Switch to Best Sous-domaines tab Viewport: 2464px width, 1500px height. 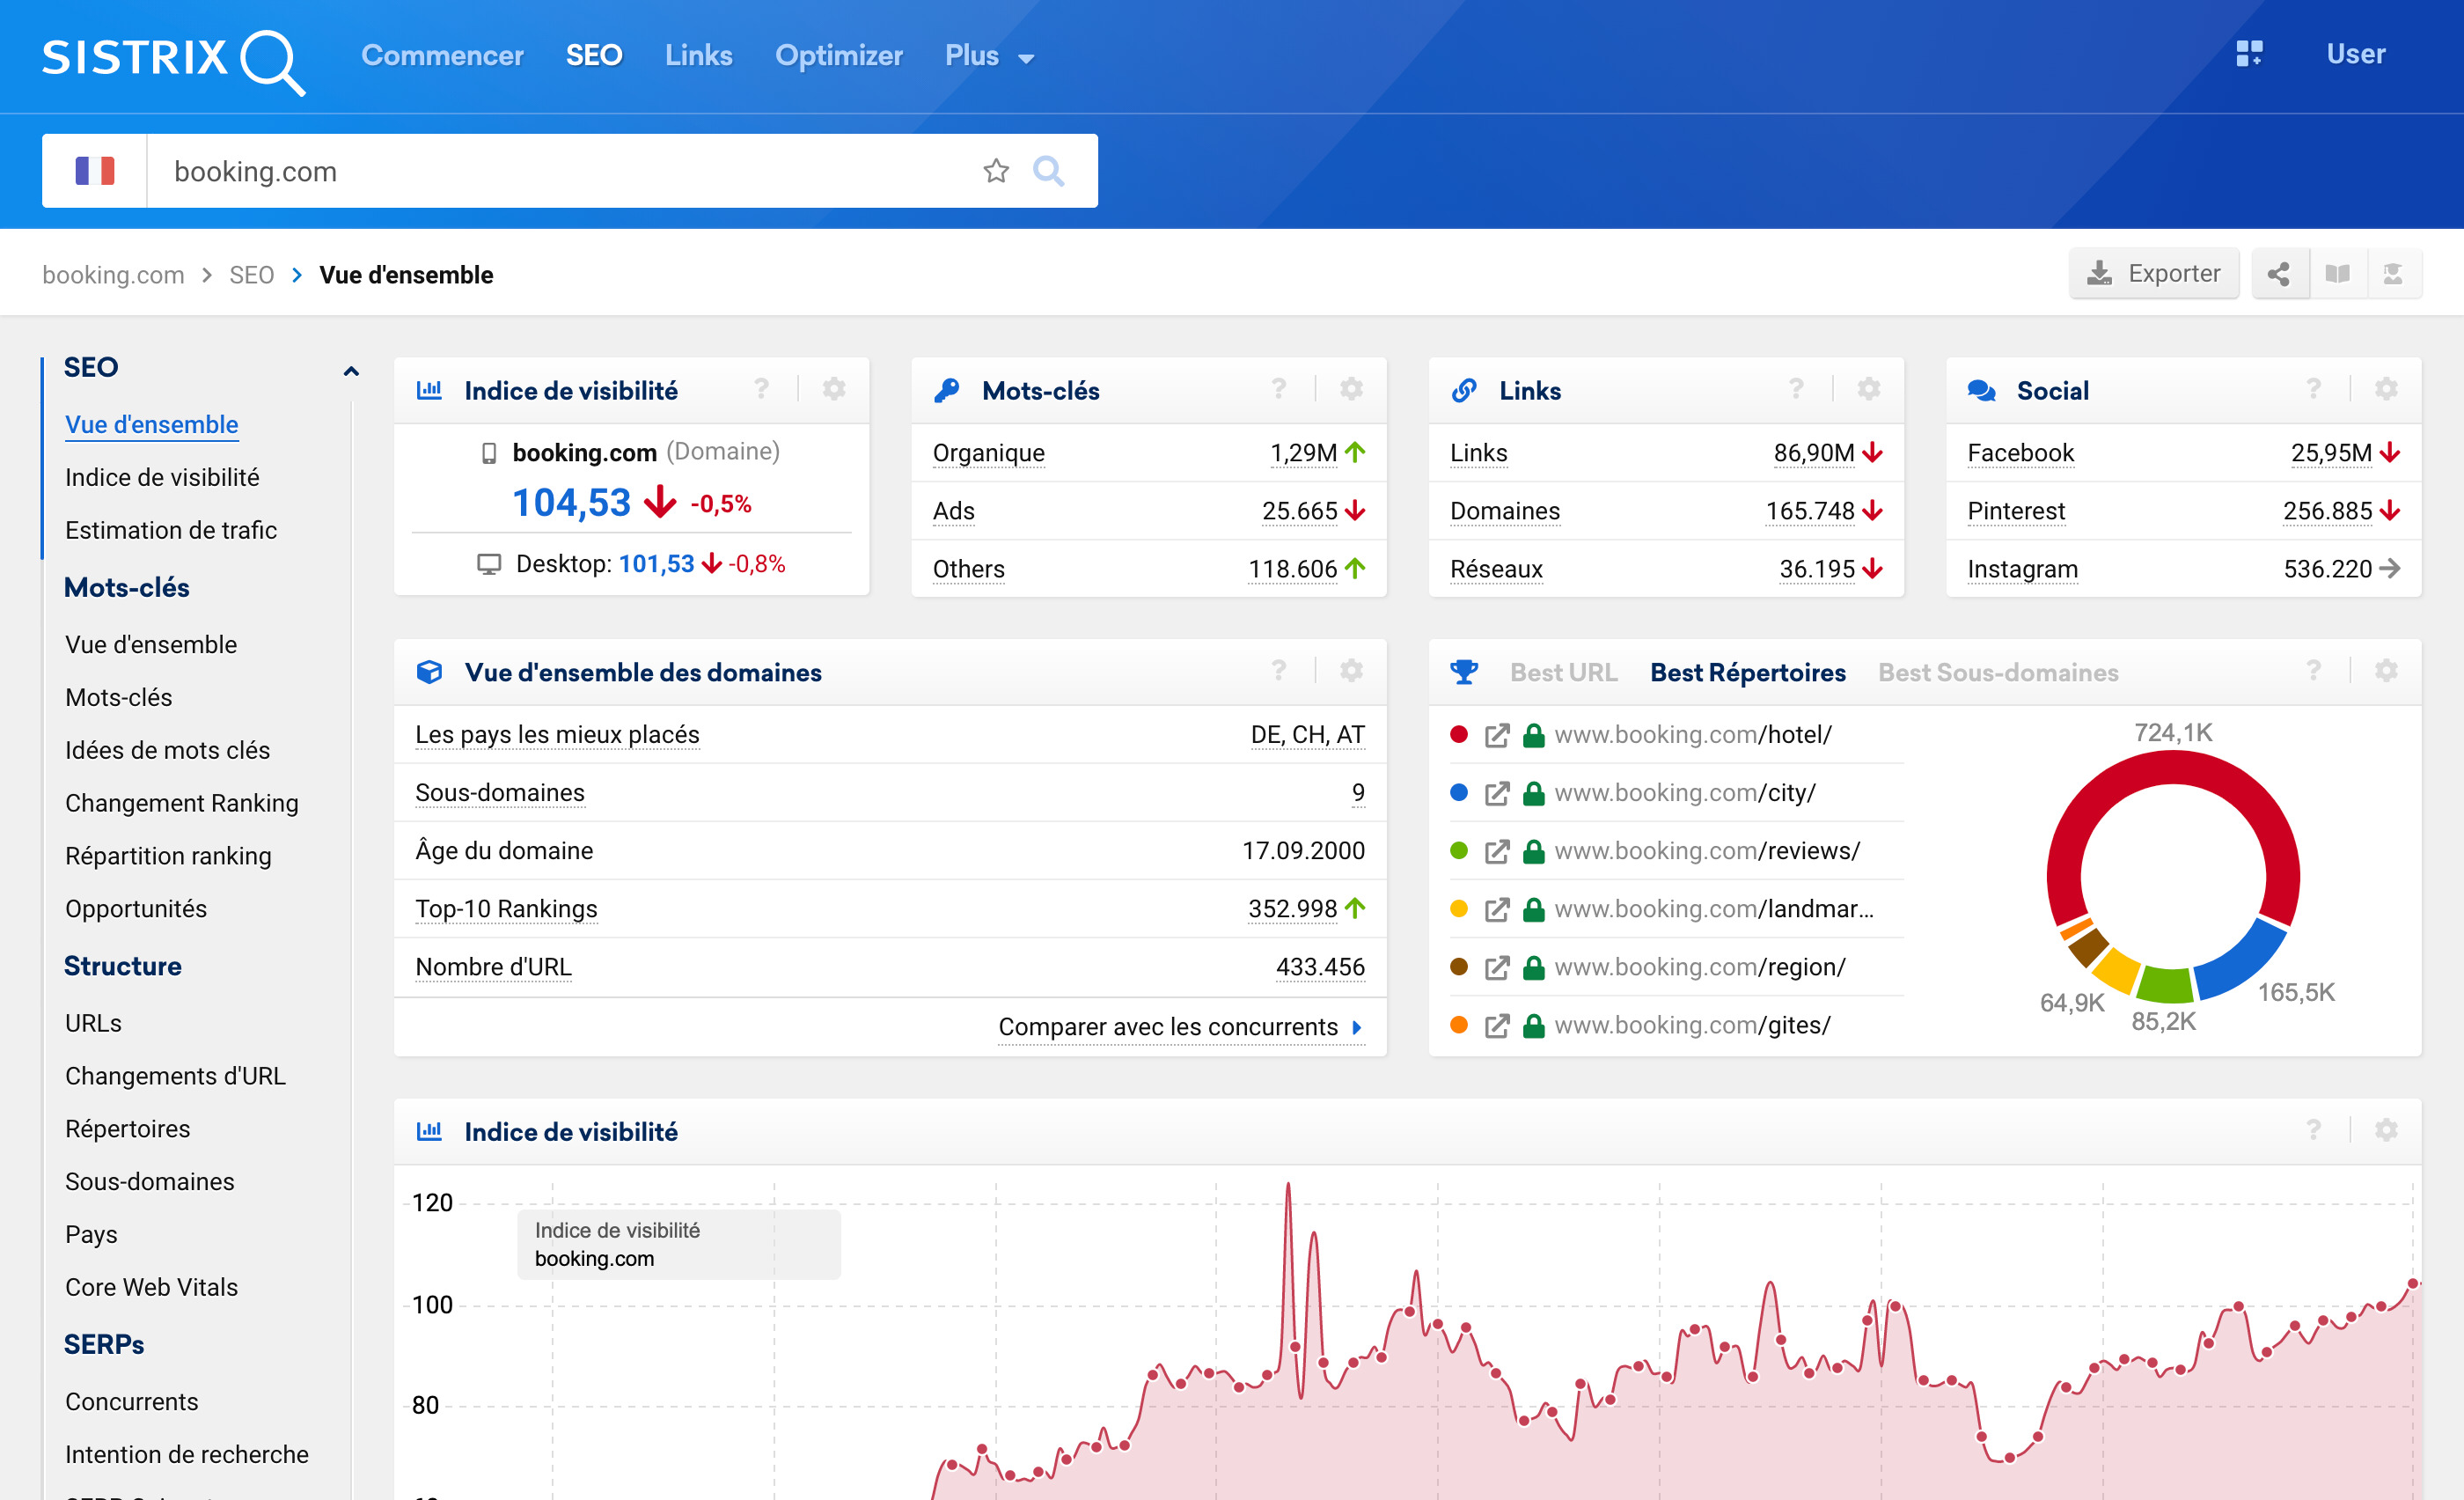point(1998,673)
